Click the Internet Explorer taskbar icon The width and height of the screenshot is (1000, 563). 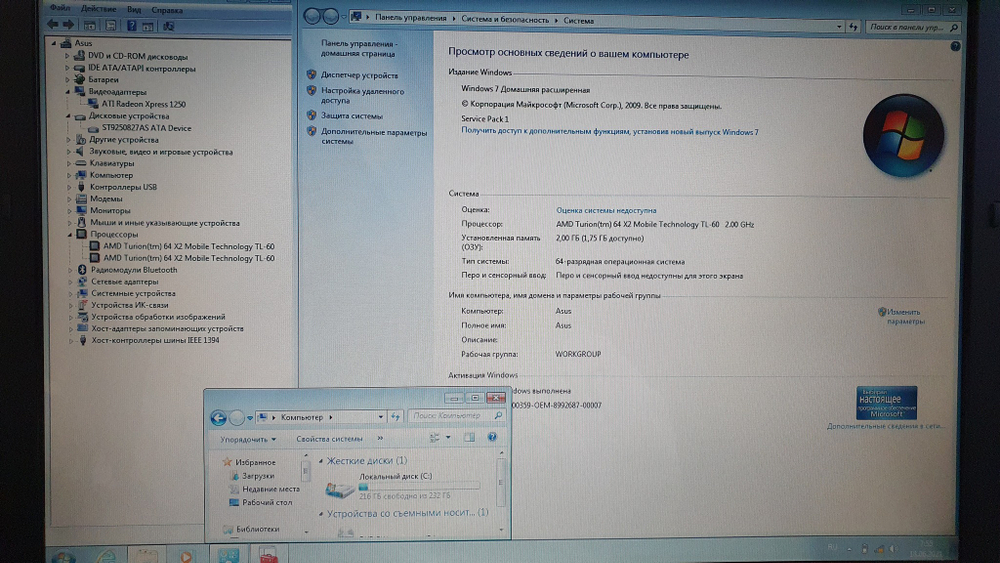(105, 557)
